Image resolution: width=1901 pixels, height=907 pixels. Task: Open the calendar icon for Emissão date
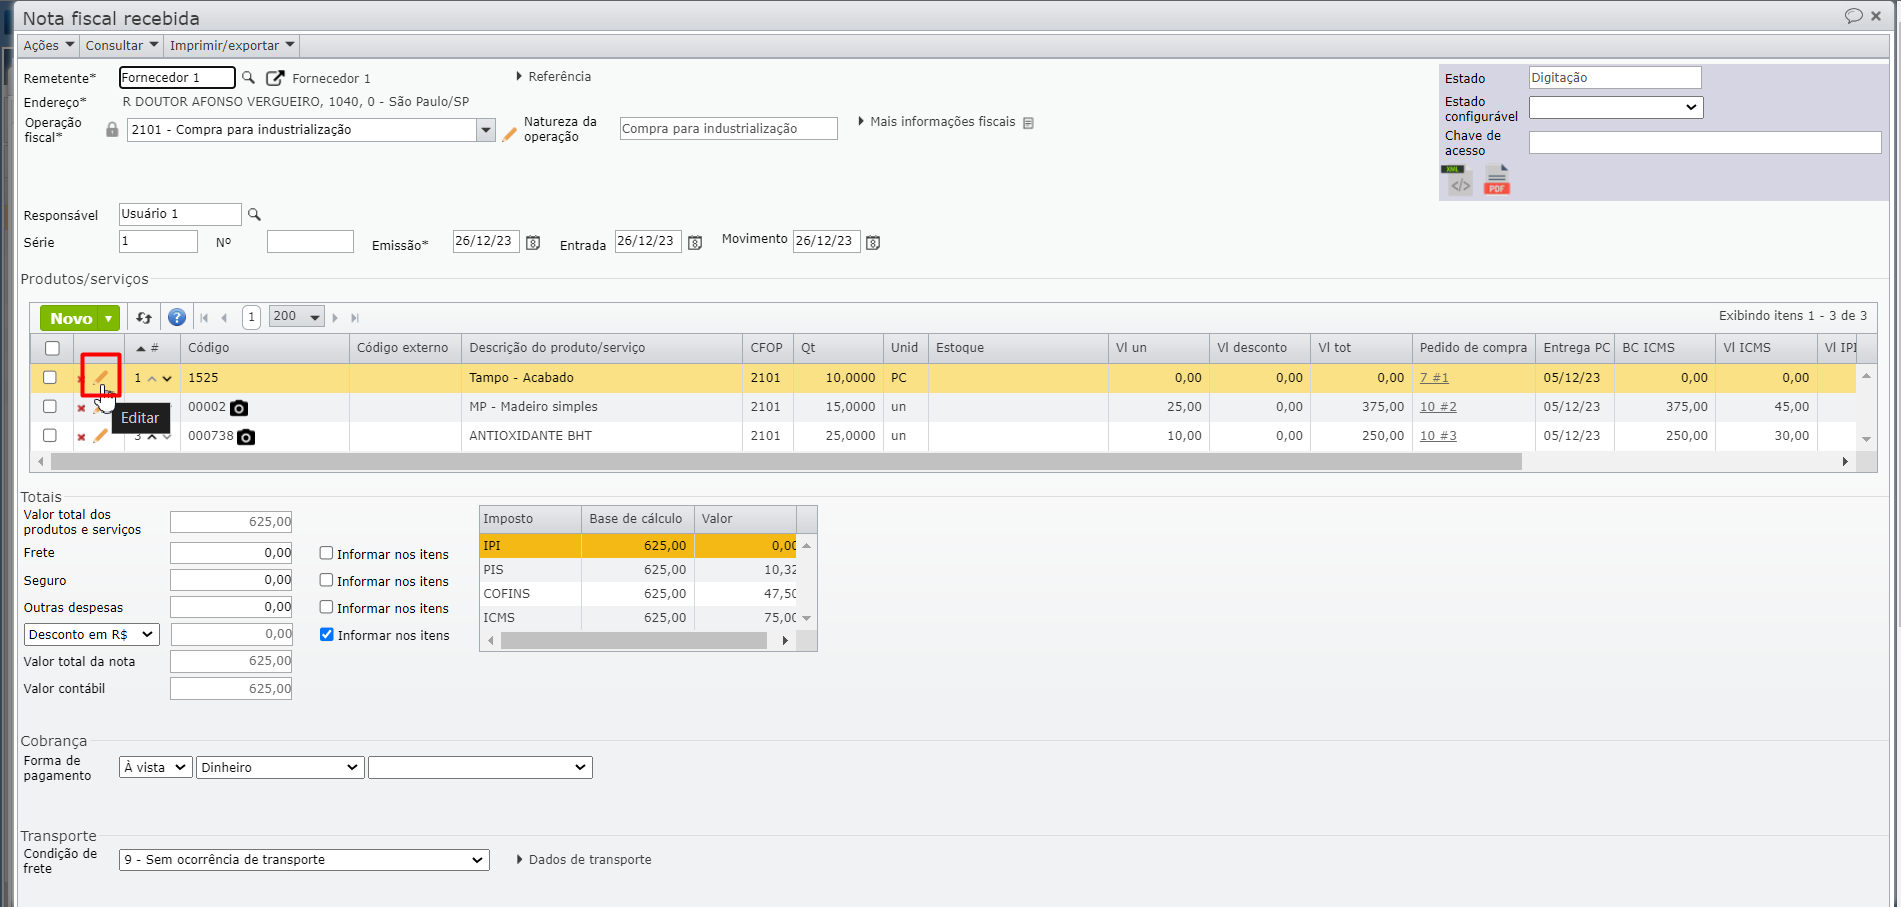533,243
